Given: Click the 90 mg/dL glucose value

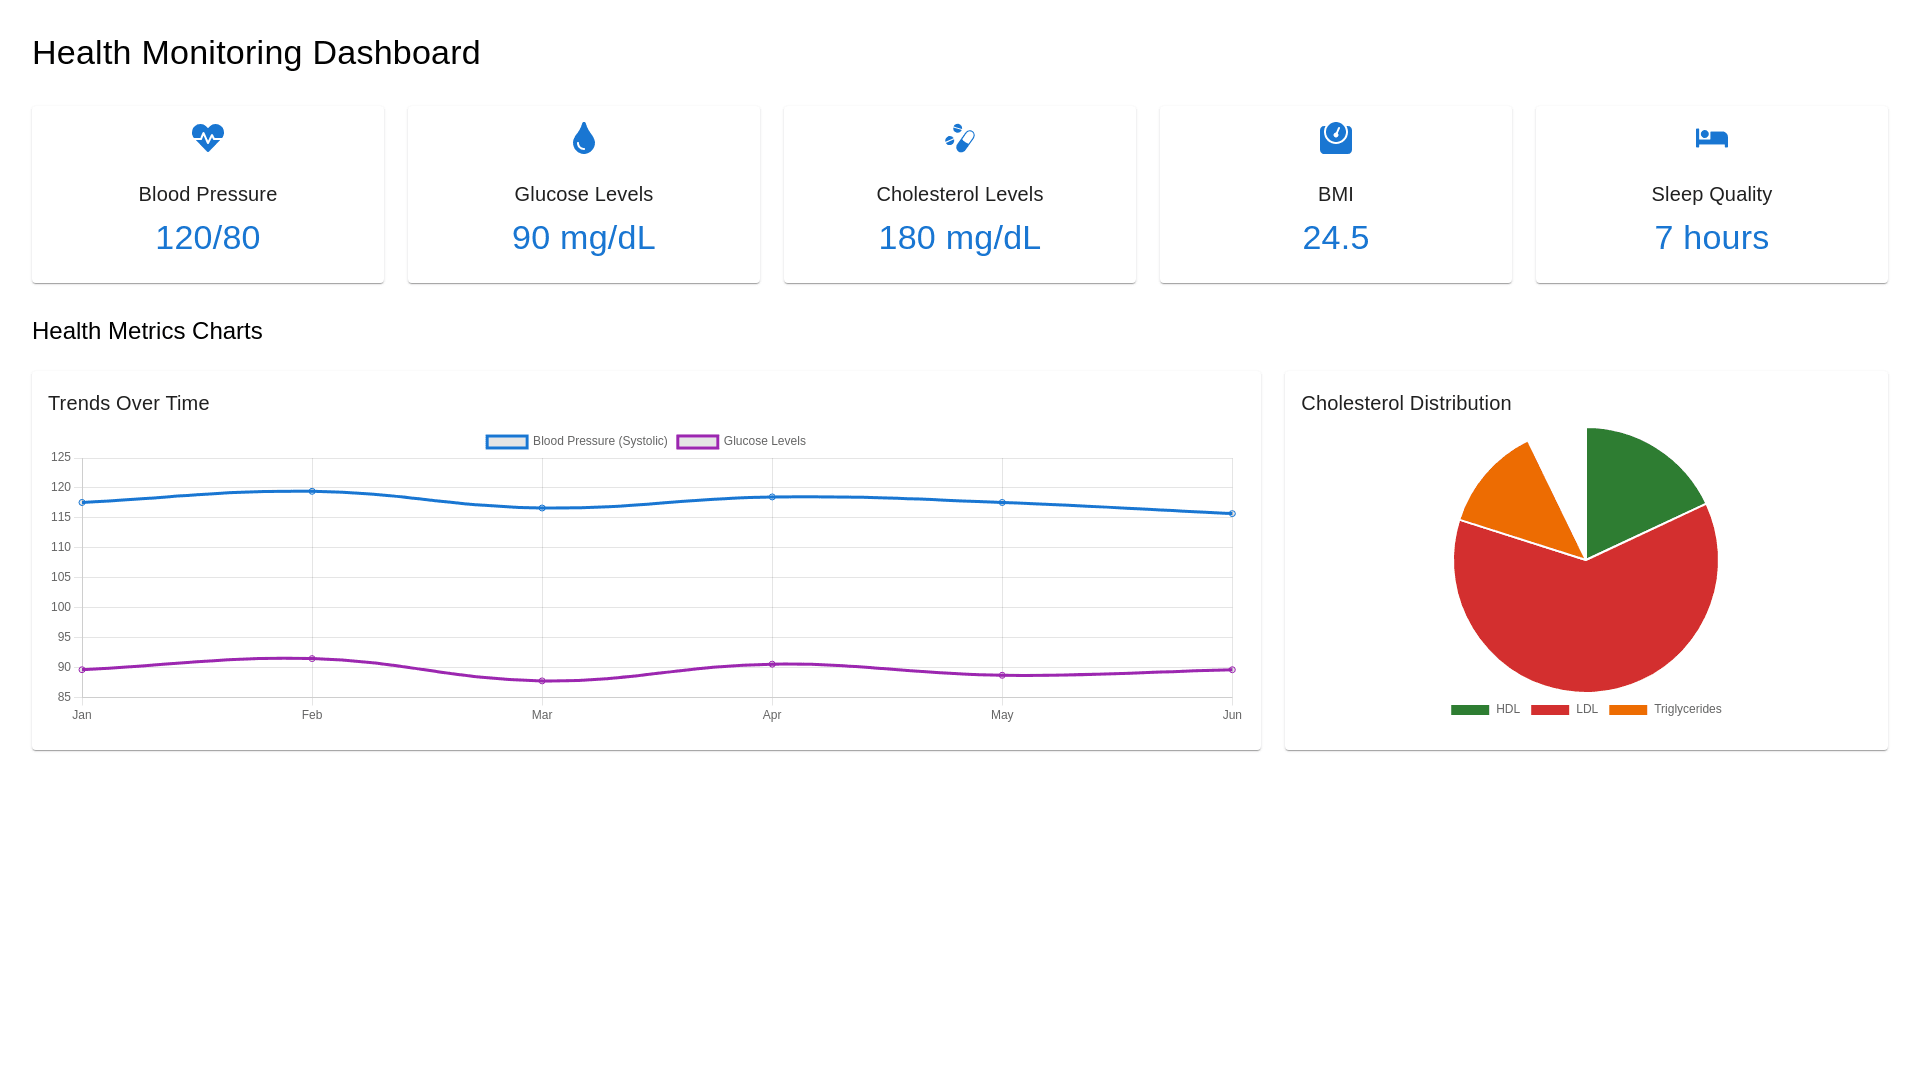Looking at the screenshot, I should [x=584, y=238].
